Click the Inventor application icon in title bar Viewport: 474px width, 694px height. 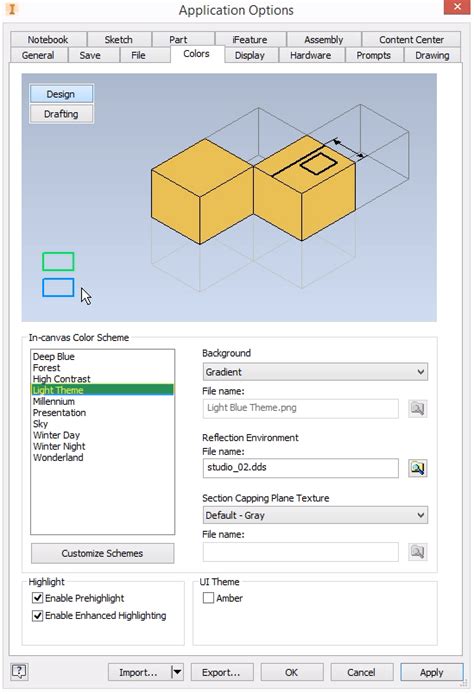[x=12, y=9]
